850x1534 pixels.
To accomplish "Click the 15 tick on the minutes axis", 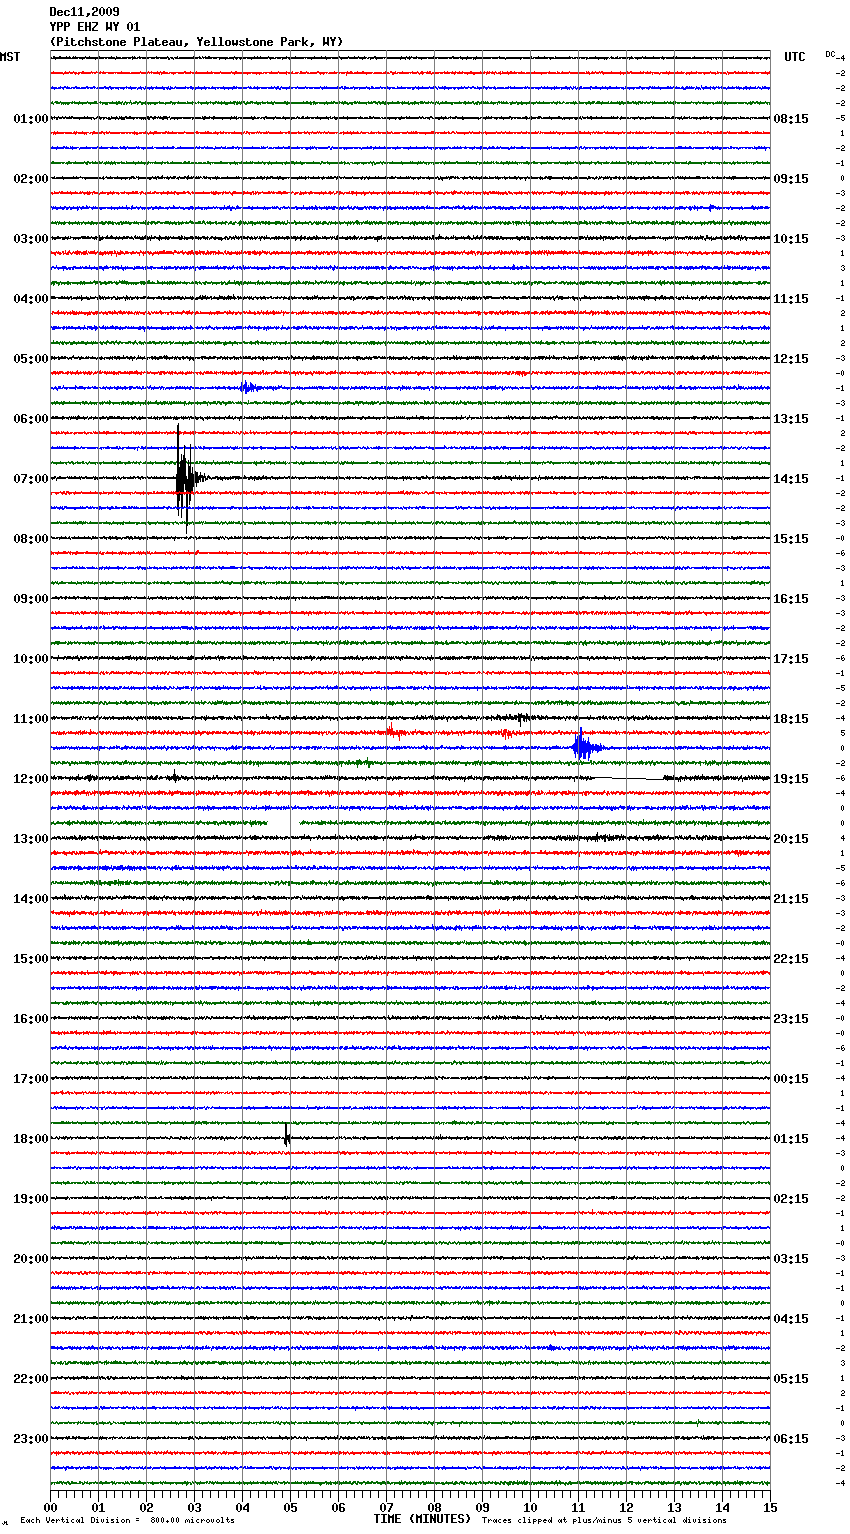I will click(770, 1507).
